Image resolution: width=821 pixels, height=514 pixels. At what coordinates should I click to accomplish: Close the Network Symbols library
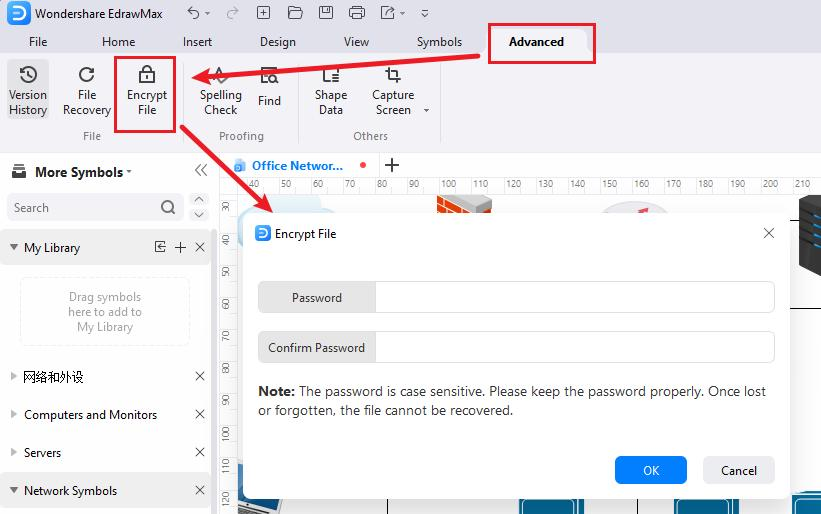click(200, 490)
